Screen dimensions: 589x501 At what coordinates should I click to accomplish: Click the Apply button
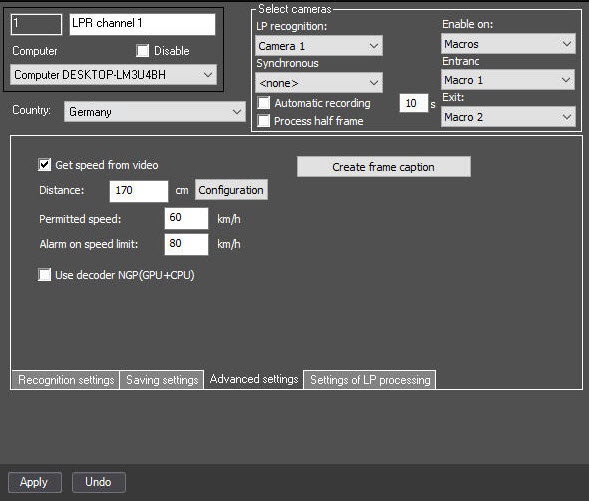(x=35, y=482)
